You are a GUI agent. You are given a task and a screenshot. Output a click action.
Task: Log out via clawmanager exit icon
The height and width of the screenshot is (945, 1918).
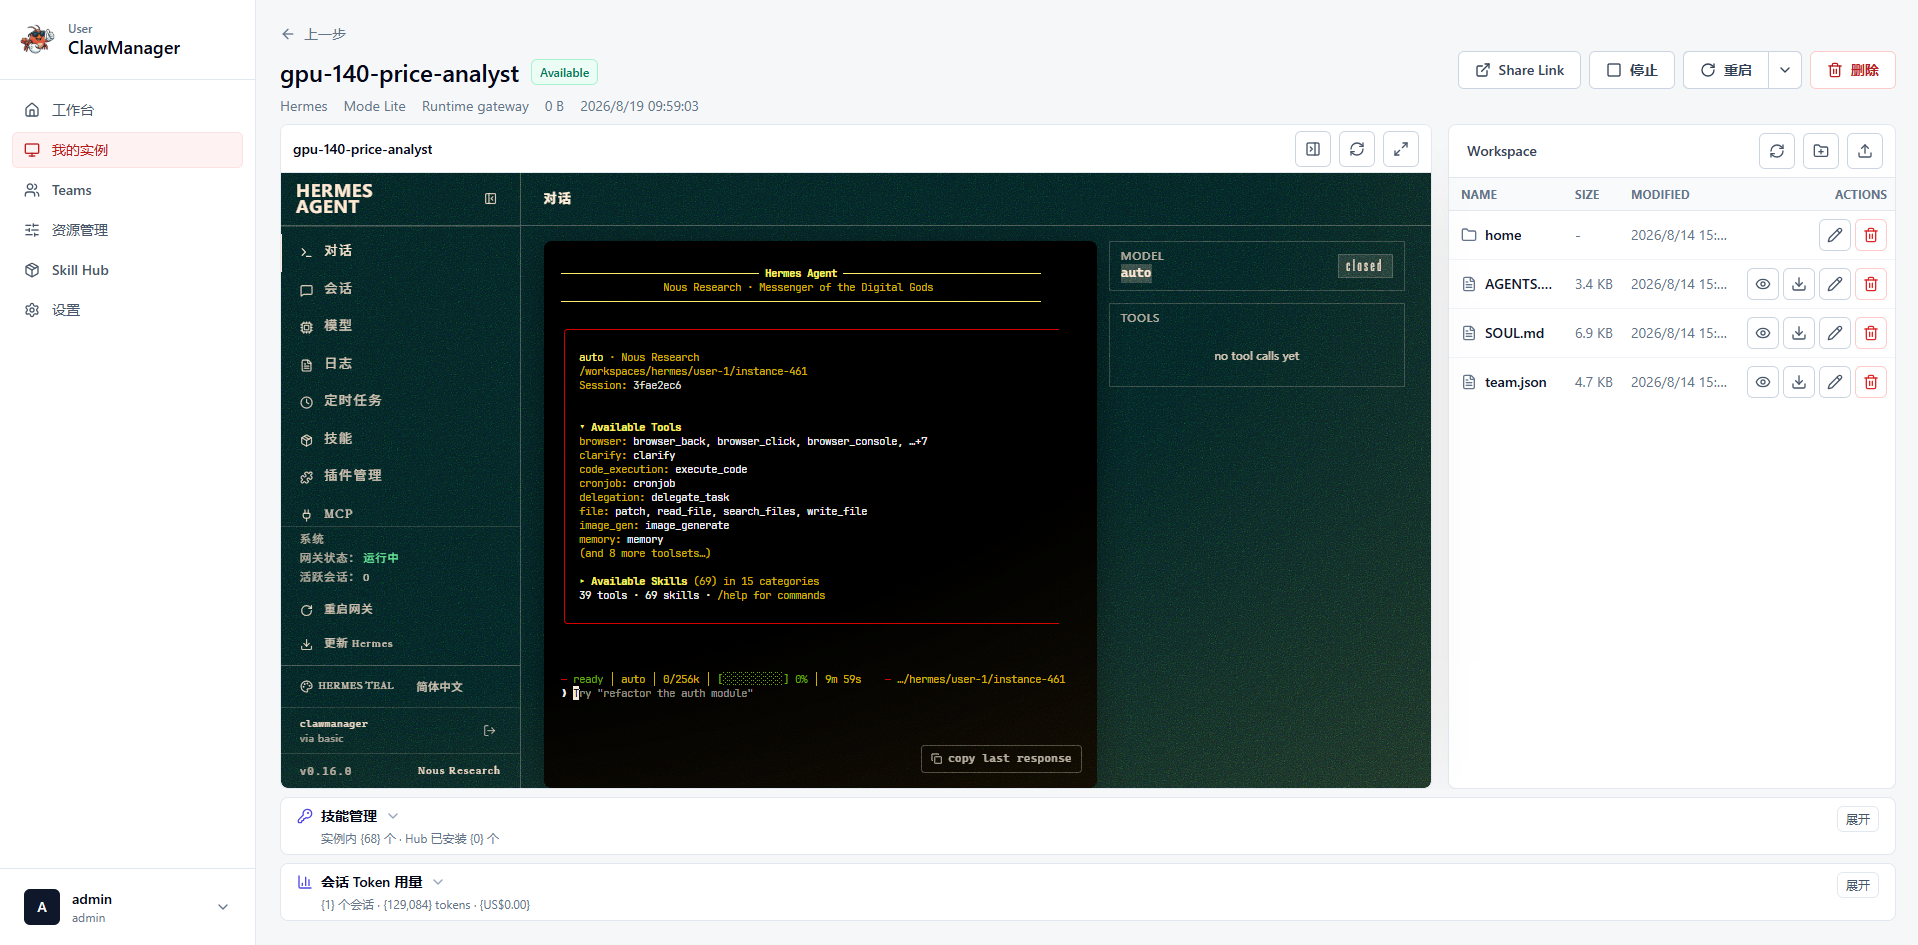(489, 731)
